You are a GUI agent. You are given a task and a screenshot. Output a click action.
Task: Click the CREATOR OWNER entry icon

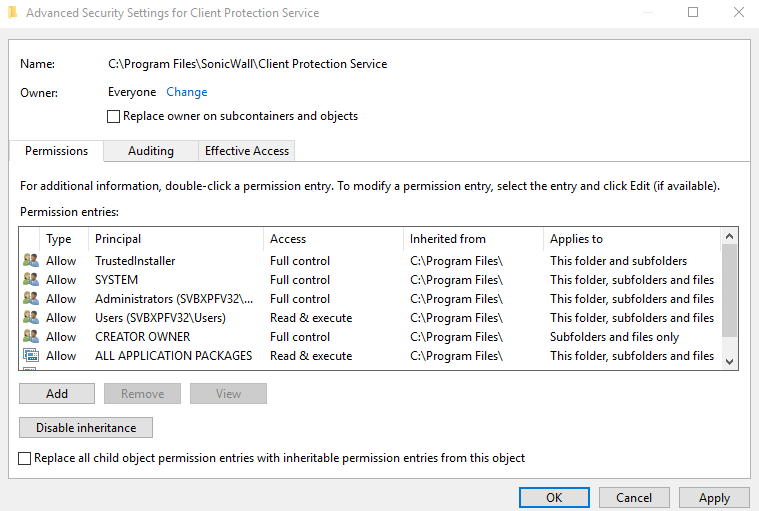[30, 337]
